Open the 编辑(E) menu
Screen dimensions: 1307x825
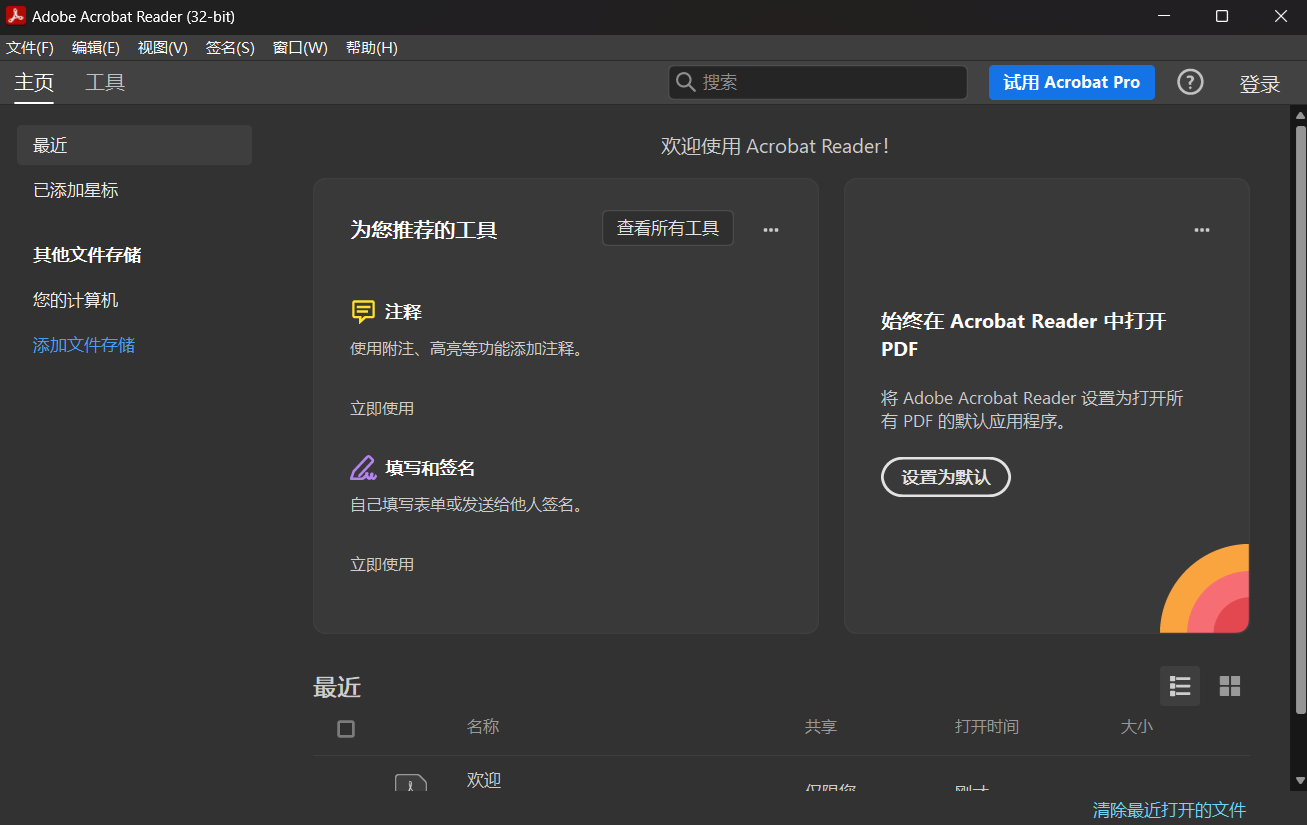click(96, 48)
